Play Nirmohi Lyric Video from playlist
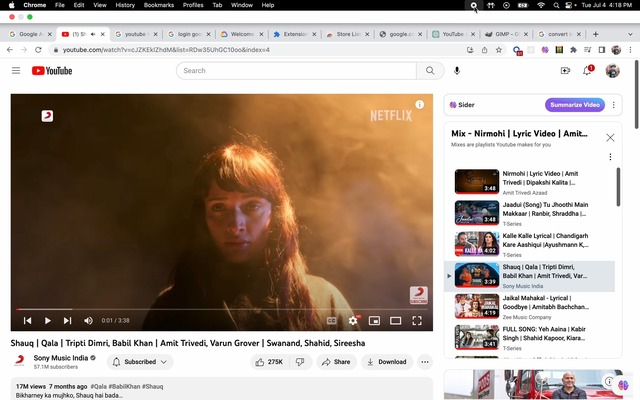The width and height of the screenshot is (640, 400). pyautogui.click(x=529, y=182)
